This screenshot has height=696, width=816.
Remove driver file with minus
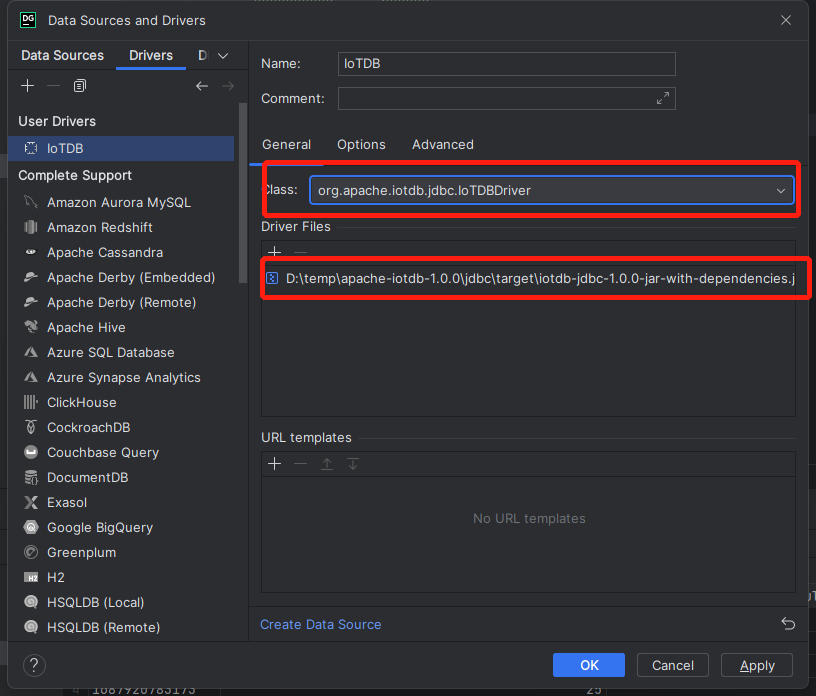[300, 252]
